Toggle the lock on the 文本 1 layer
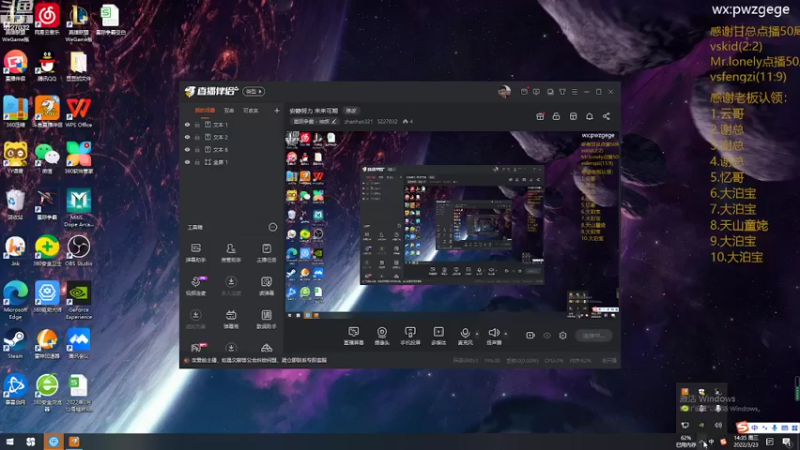Screen dimensions: 800x450 [x=197, y=124]
